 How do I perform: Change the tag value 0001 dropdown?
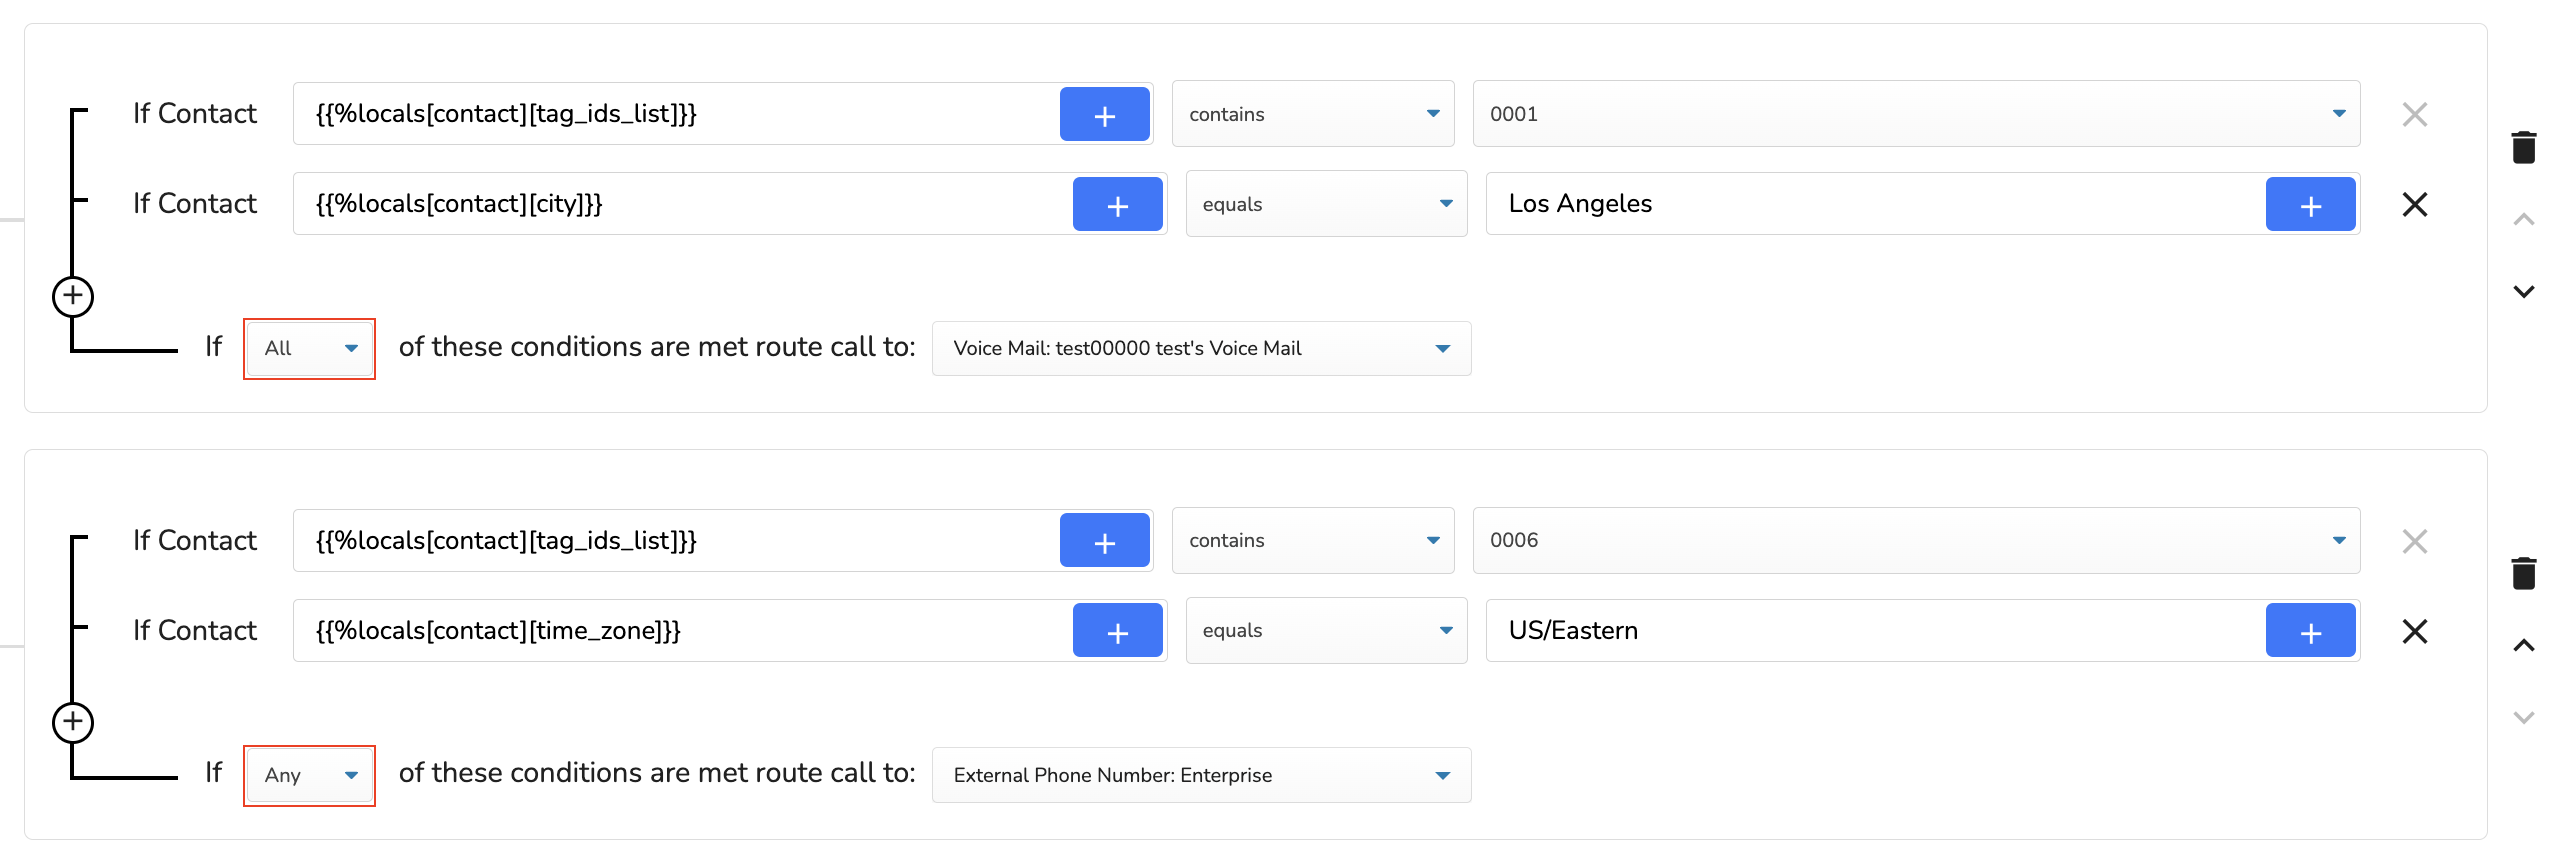(x=1916, y=114)
